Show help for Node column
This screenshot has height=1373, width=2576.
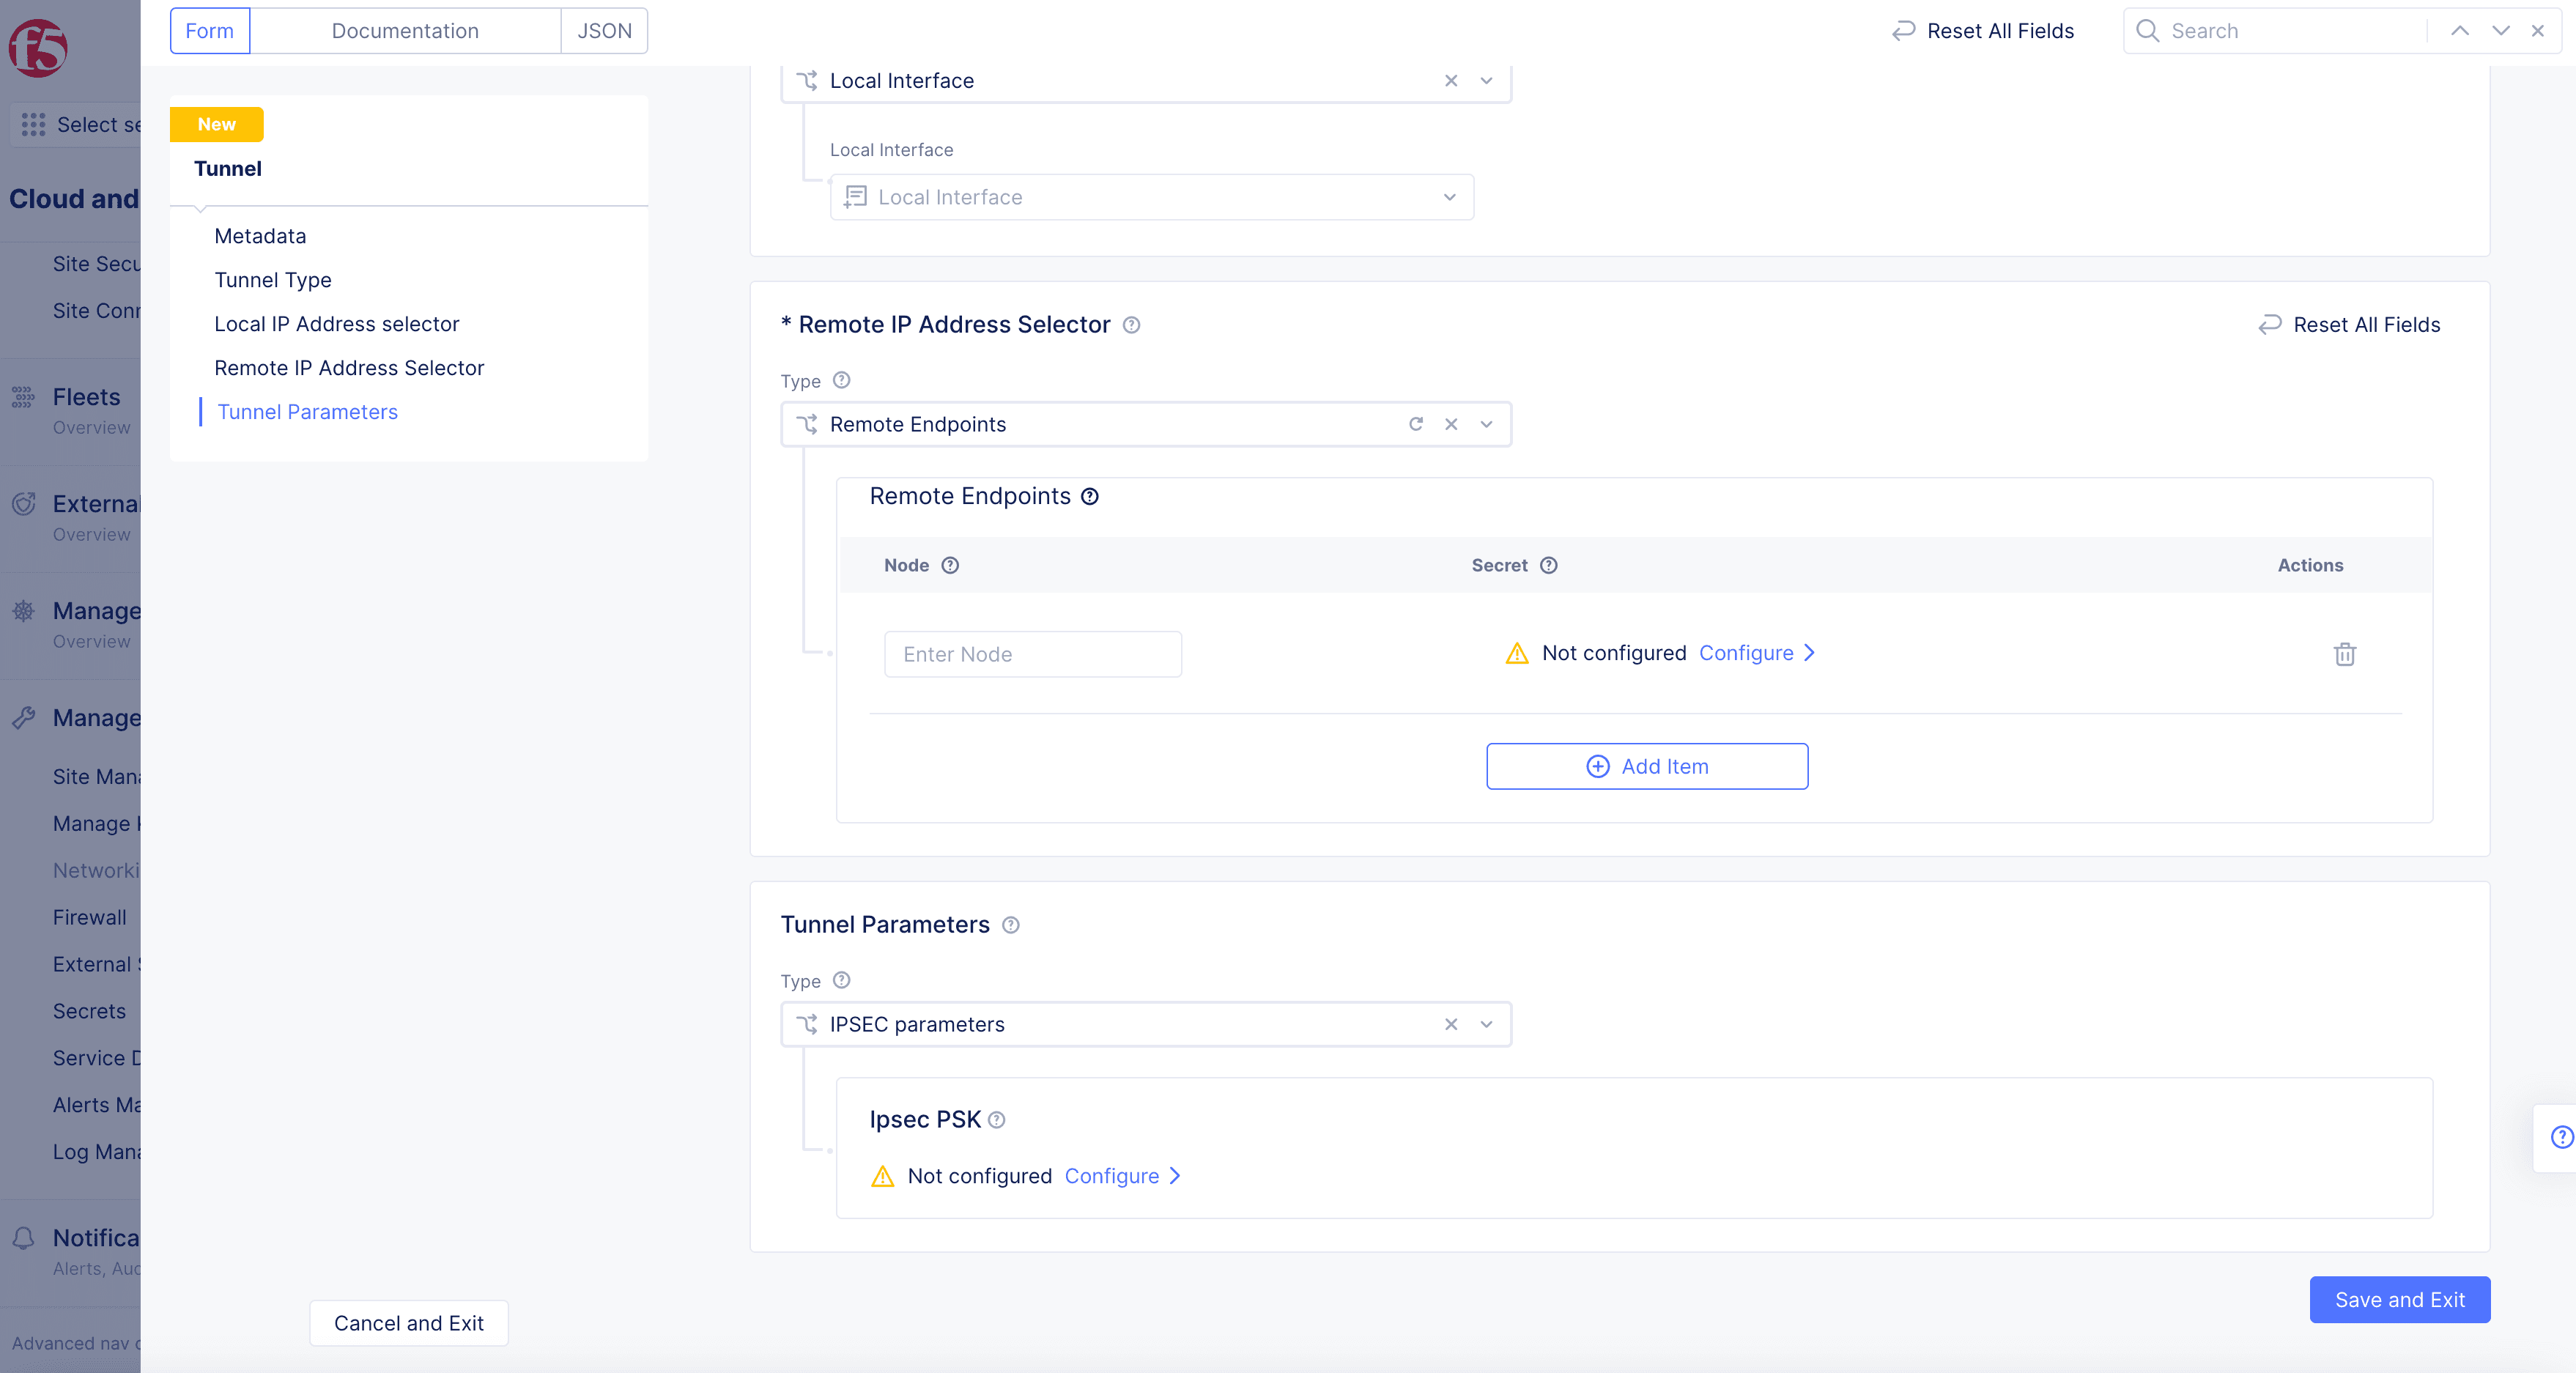(x=950, y=565)
